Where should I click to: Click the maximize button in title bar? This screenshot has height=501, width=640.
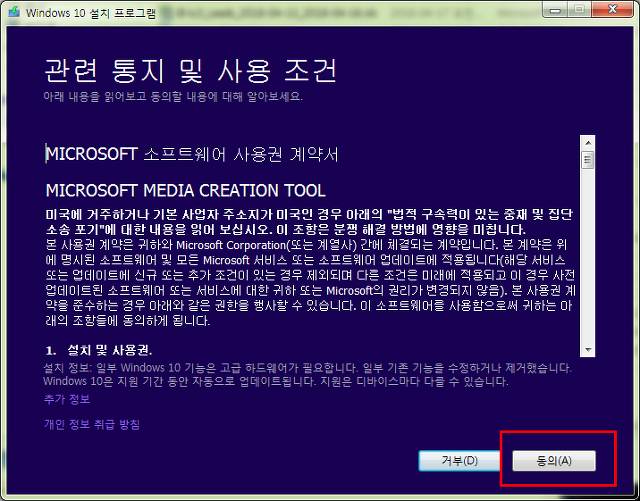click(x=579, y=10)
